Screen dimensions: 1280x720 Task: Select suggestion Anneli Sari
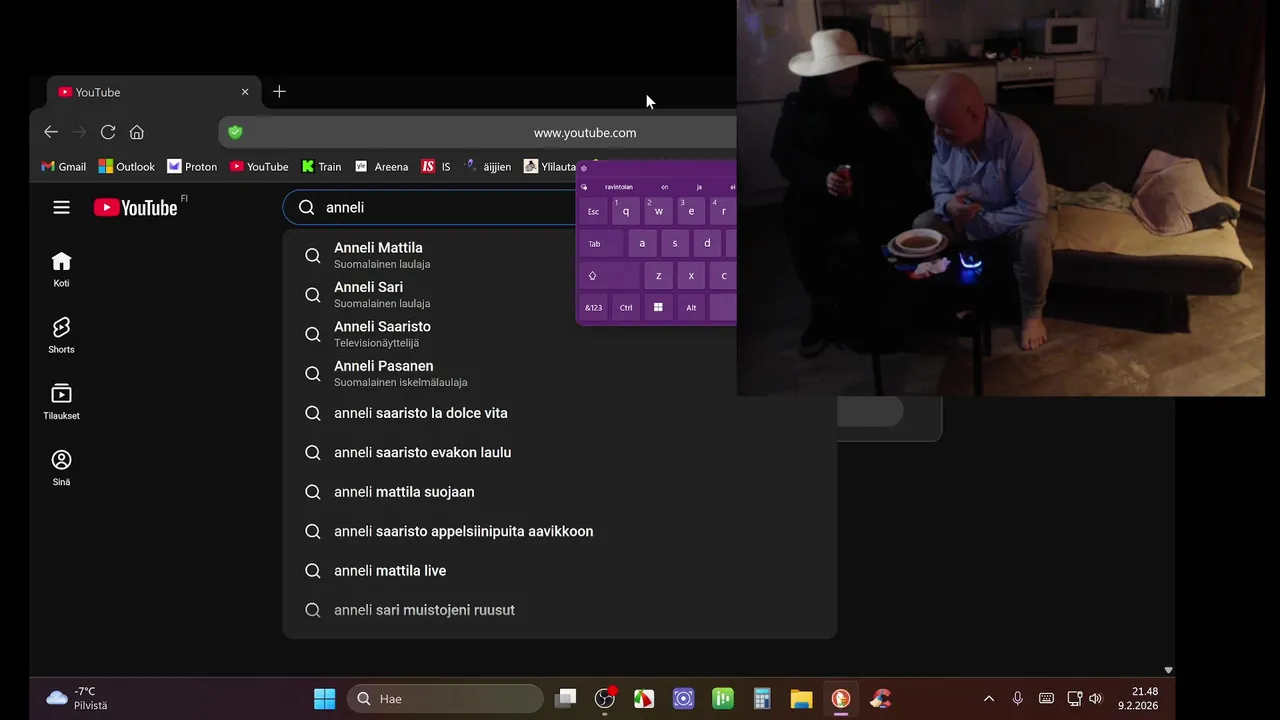[559, 294]
